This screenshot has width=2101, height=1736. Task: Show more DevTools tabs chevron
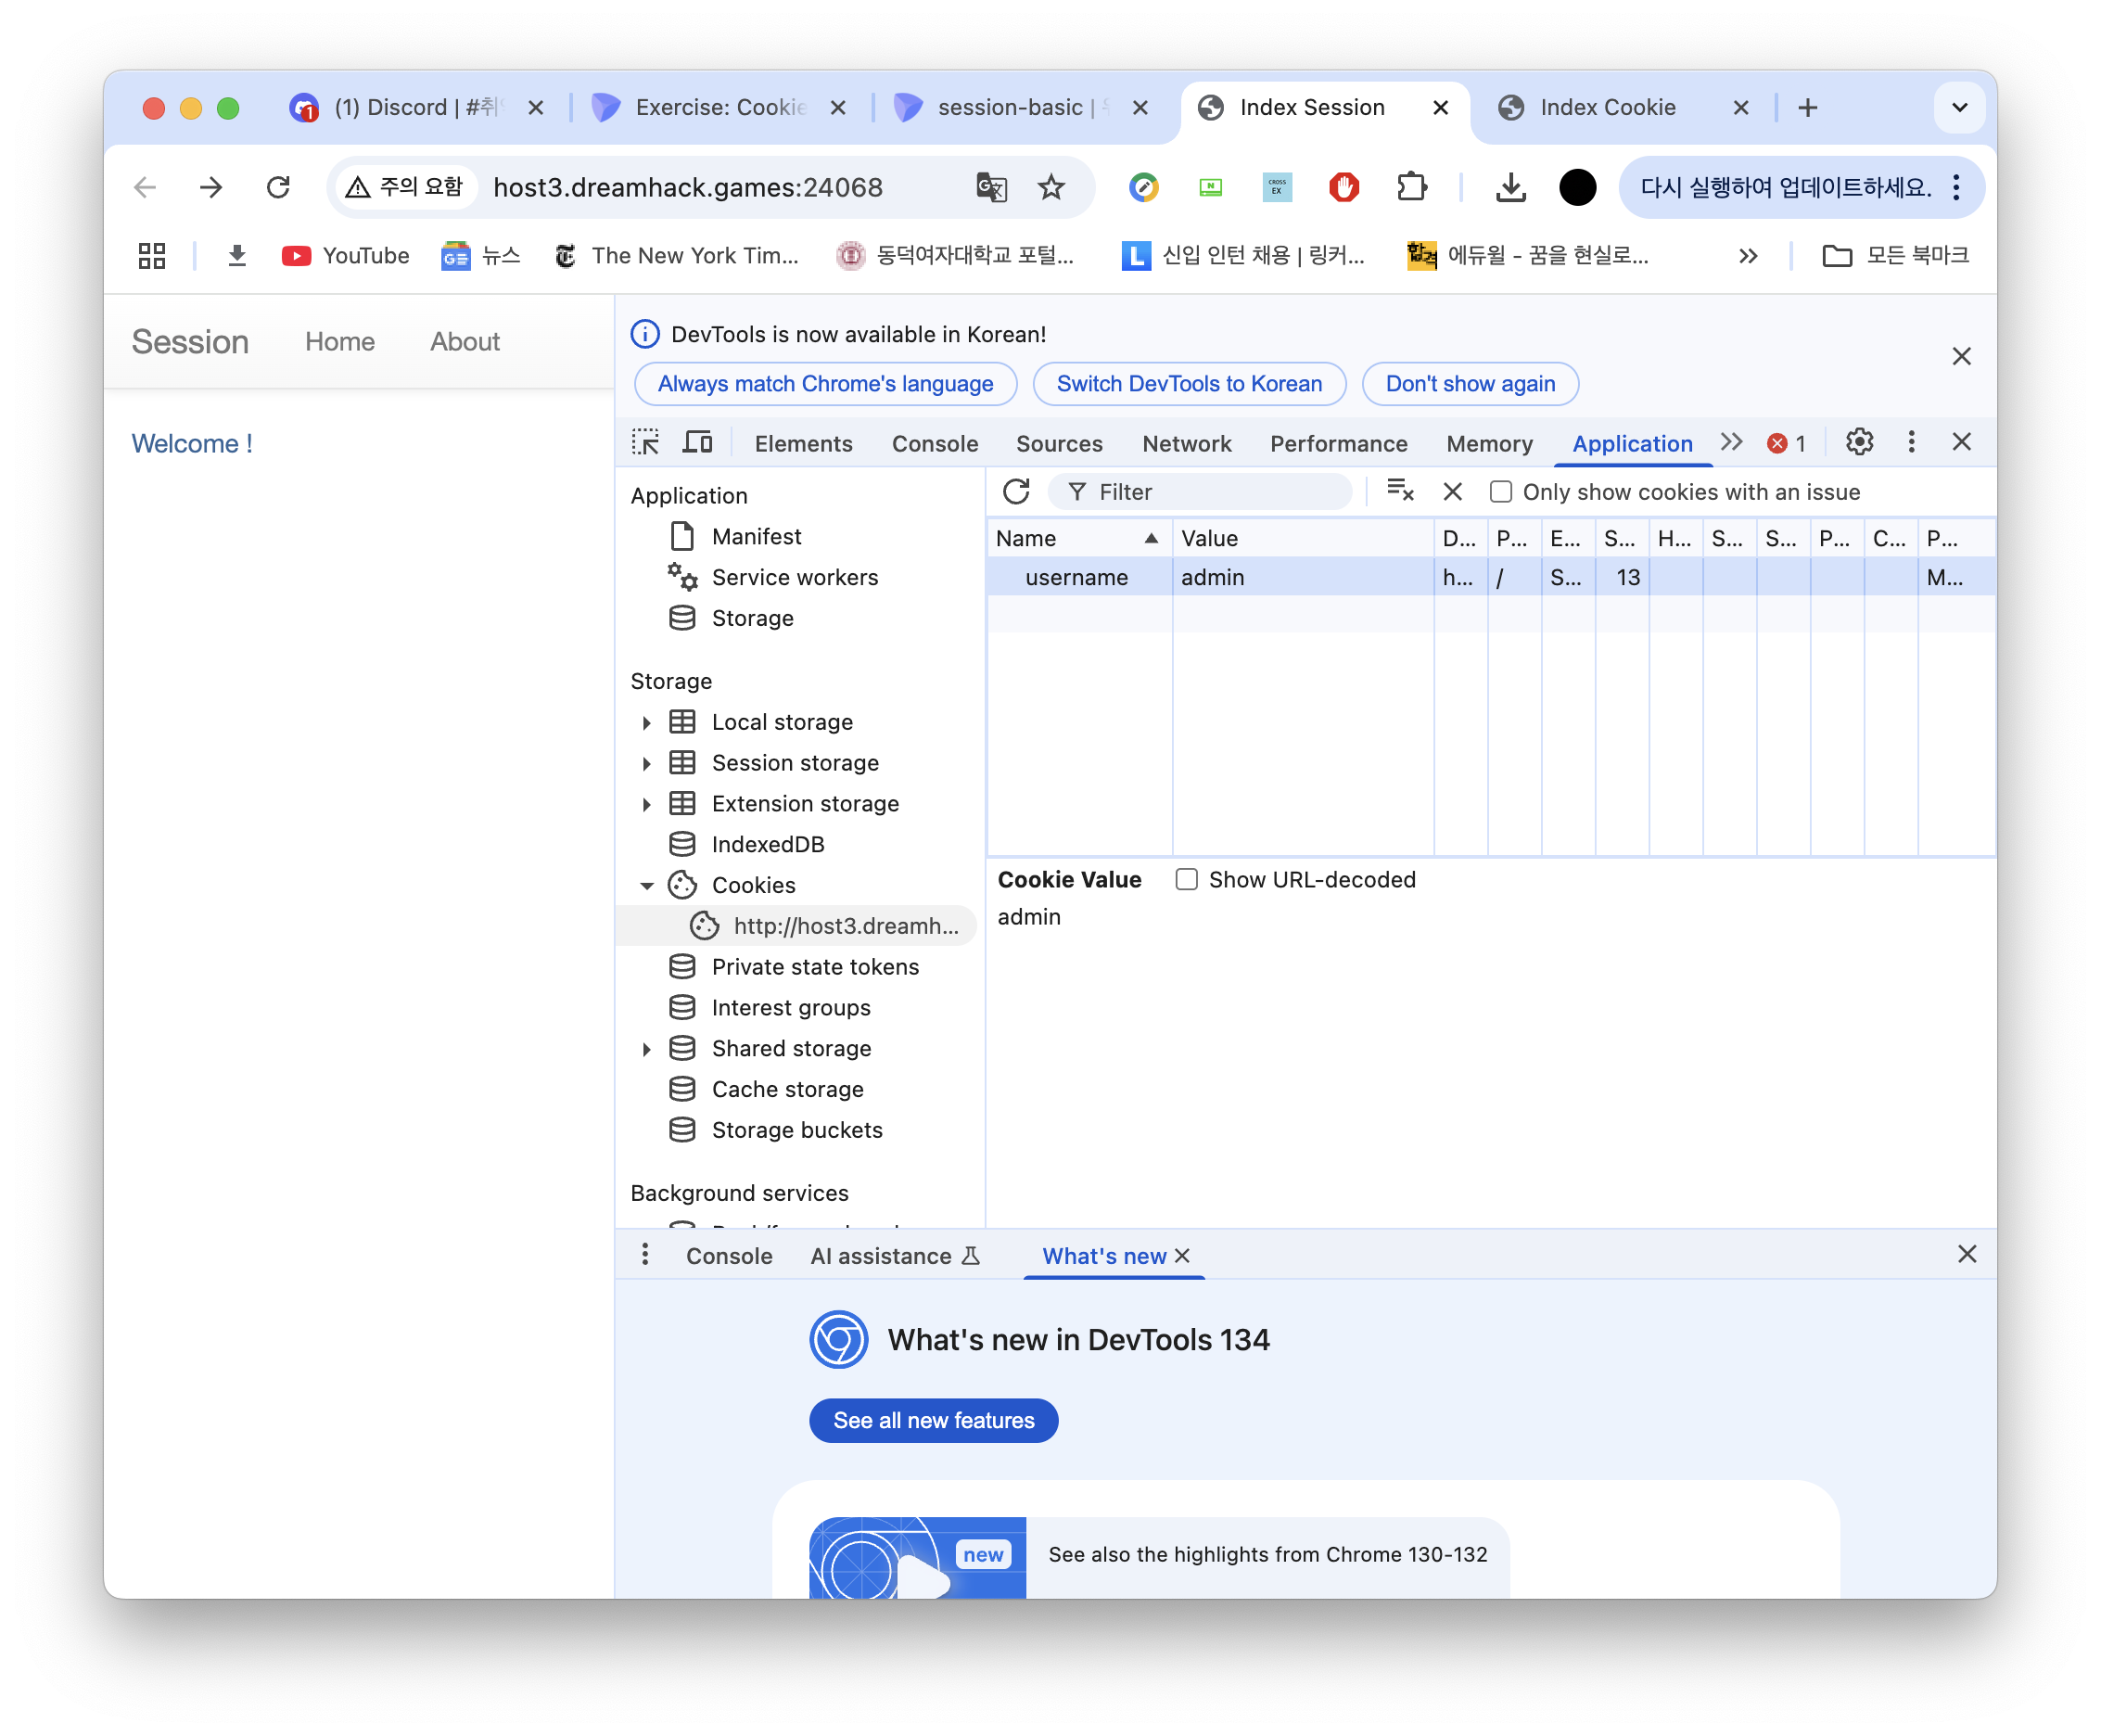(x=1731, y=442)
